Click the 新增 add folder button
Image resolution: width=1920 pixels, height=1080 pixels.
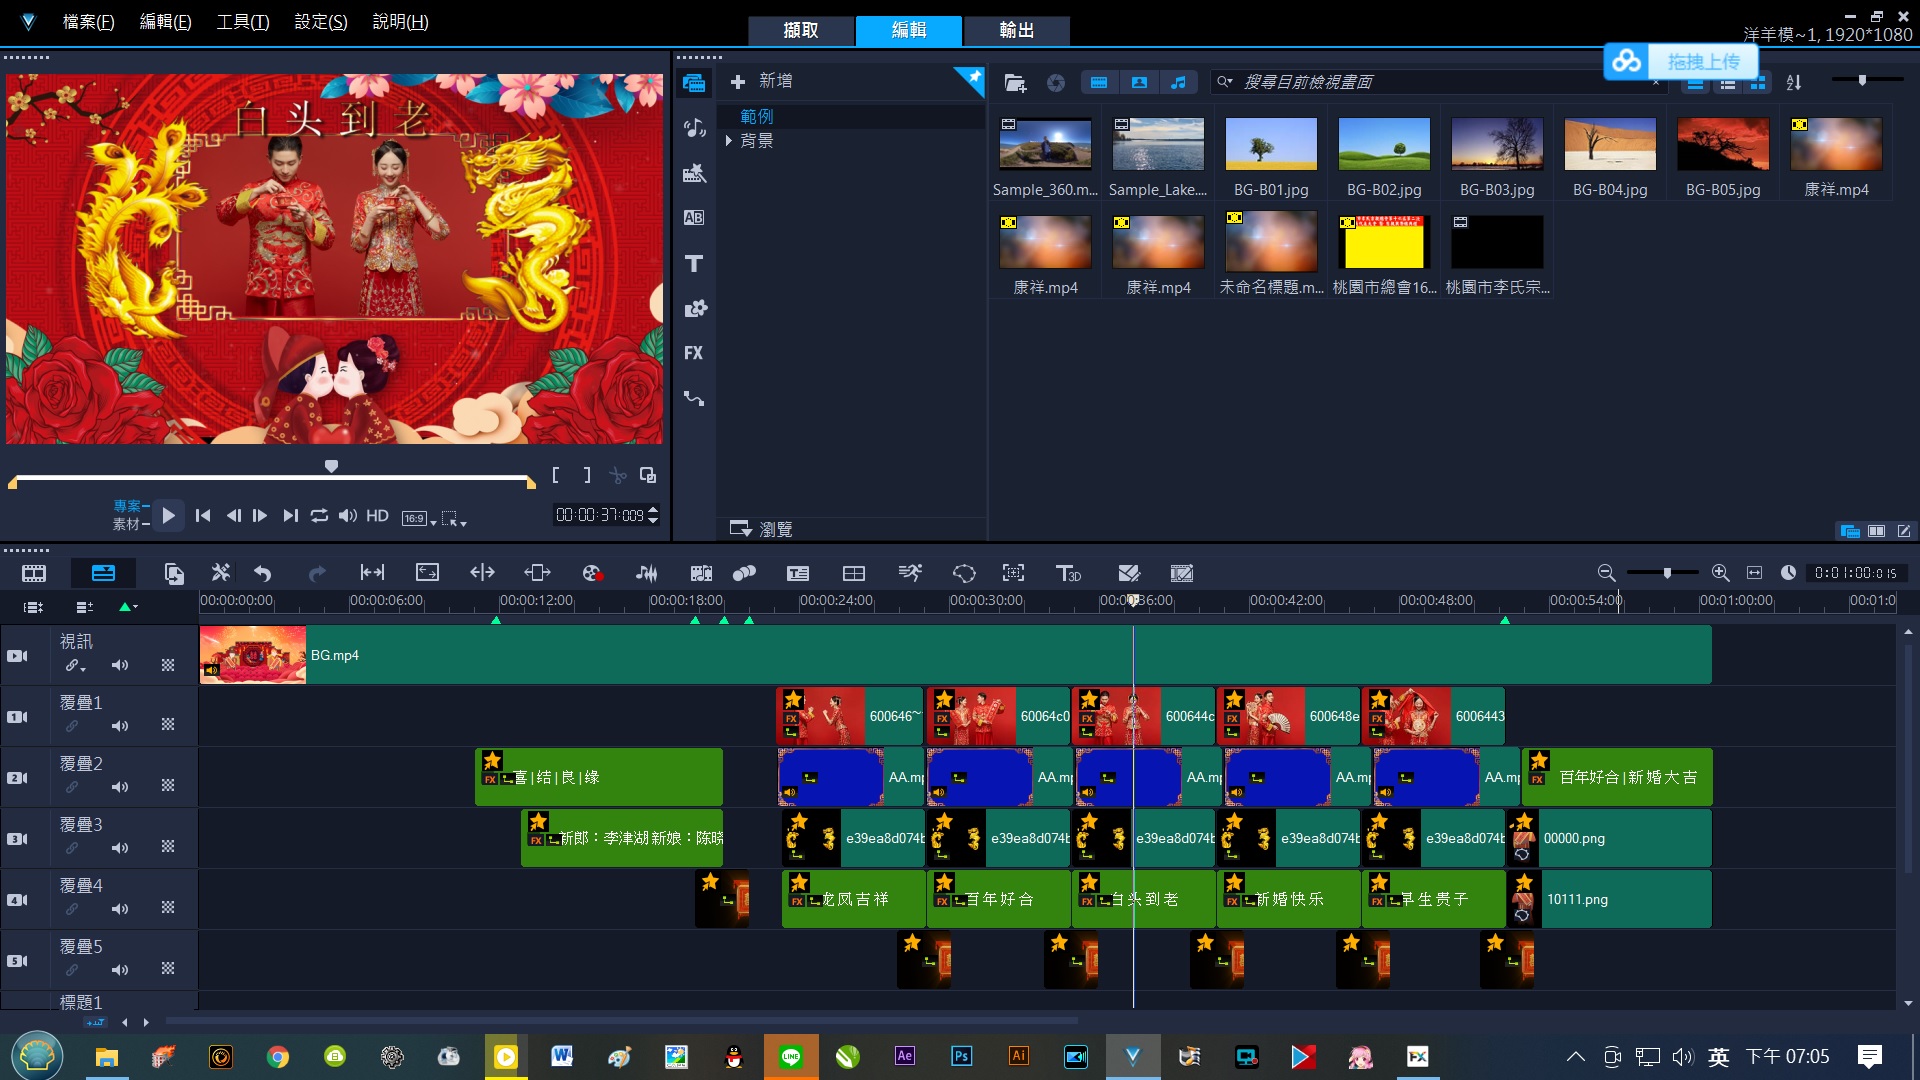pos(762,81)
